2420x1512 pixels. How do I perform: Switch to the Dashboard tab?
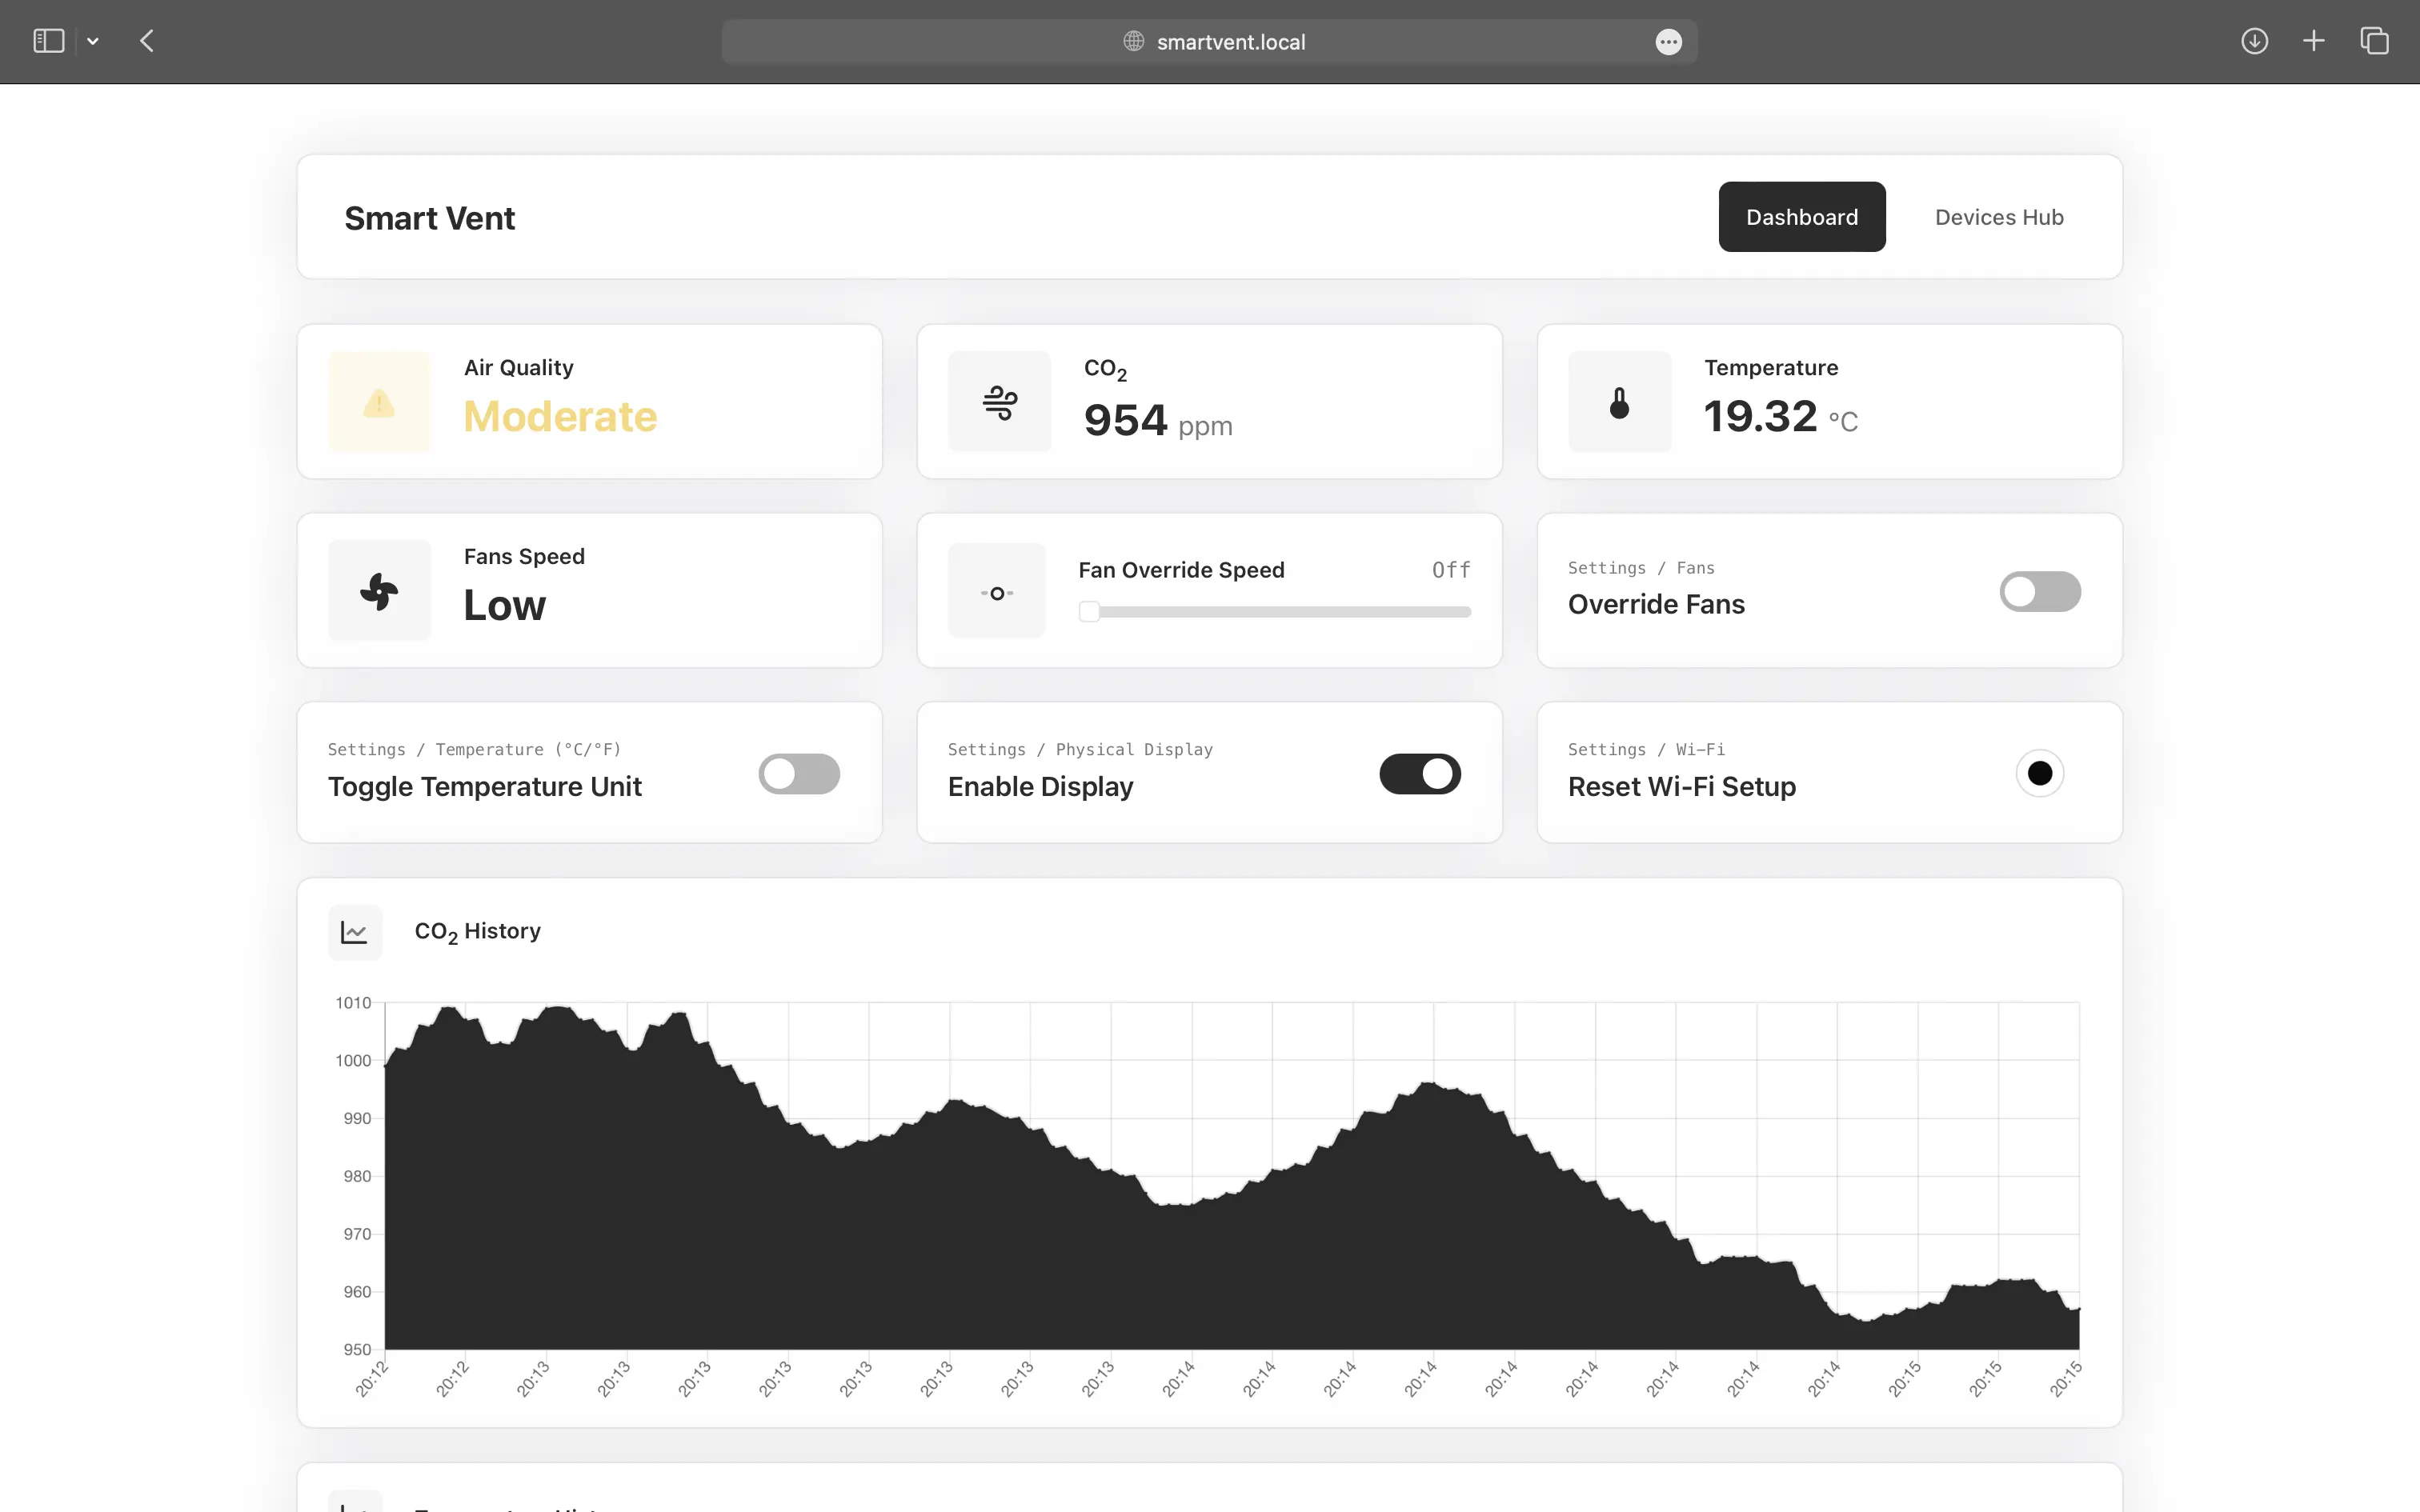point(1801,217)
